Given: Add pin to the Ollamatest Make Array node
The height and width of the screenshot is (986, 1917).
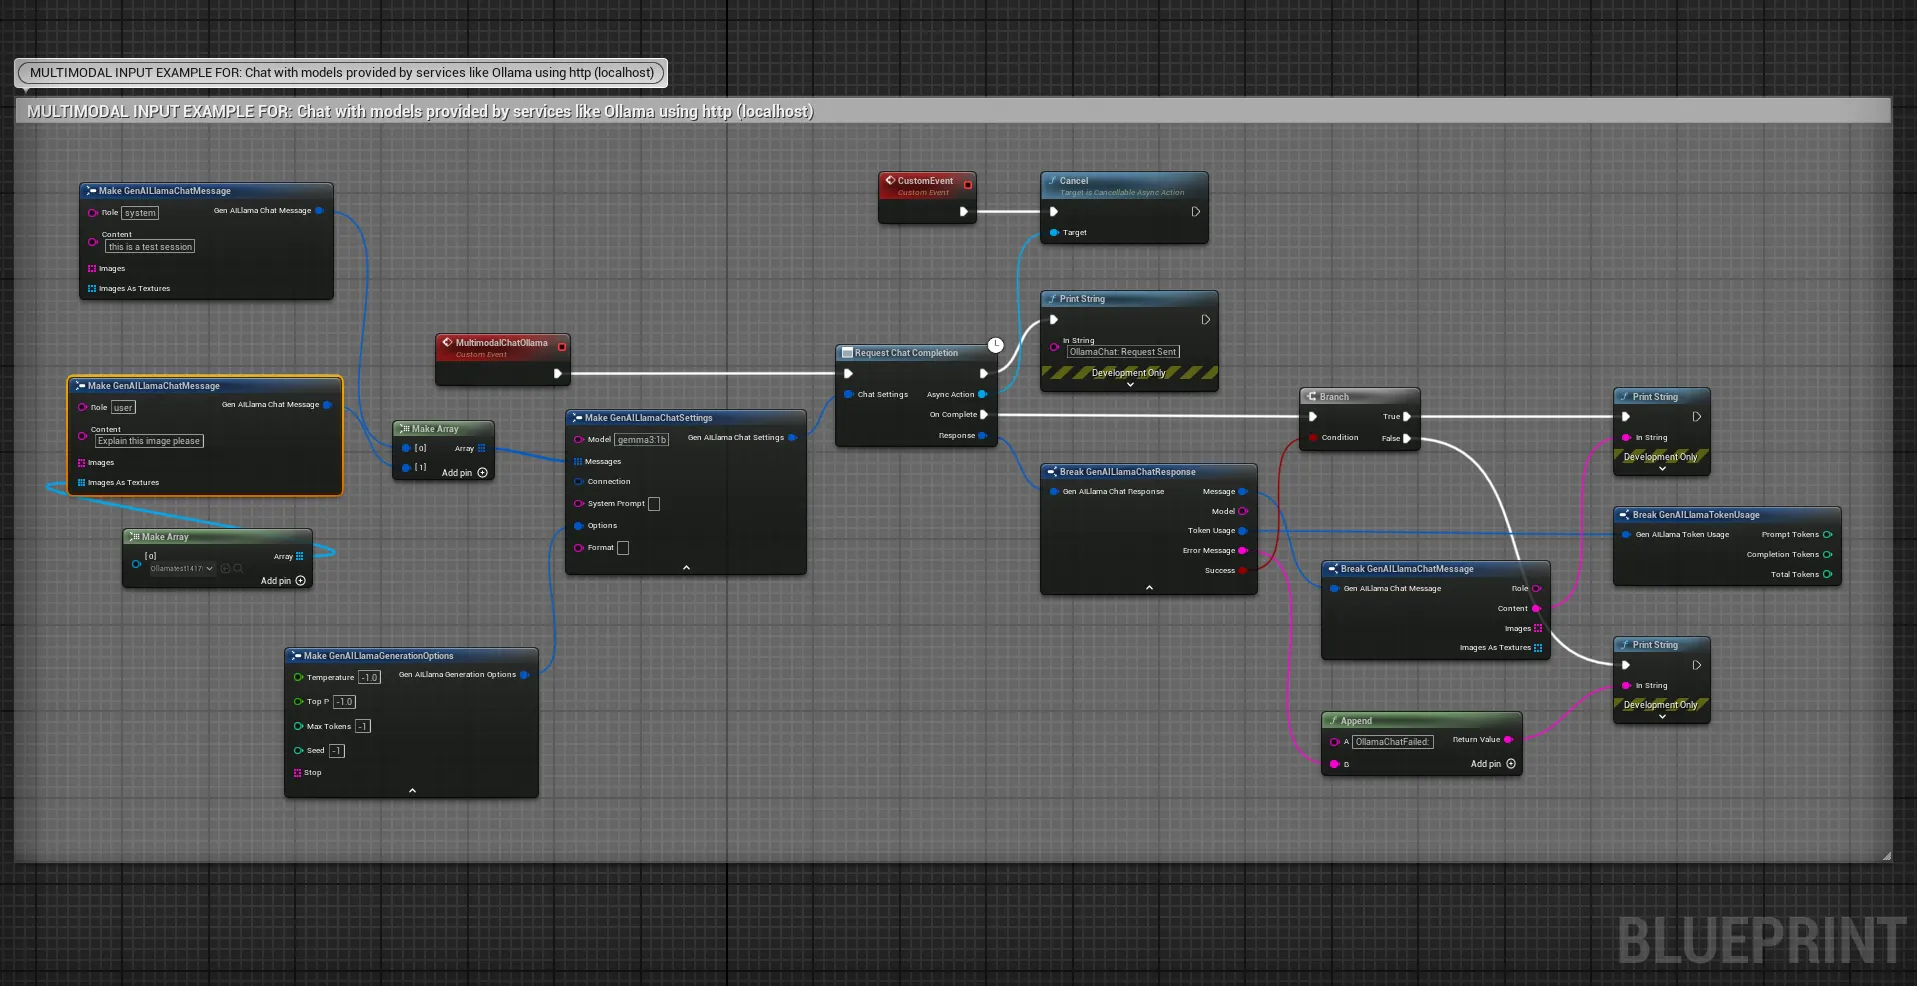Looking at the screenshot, I should pyautogui.click(x=283, y=581).
